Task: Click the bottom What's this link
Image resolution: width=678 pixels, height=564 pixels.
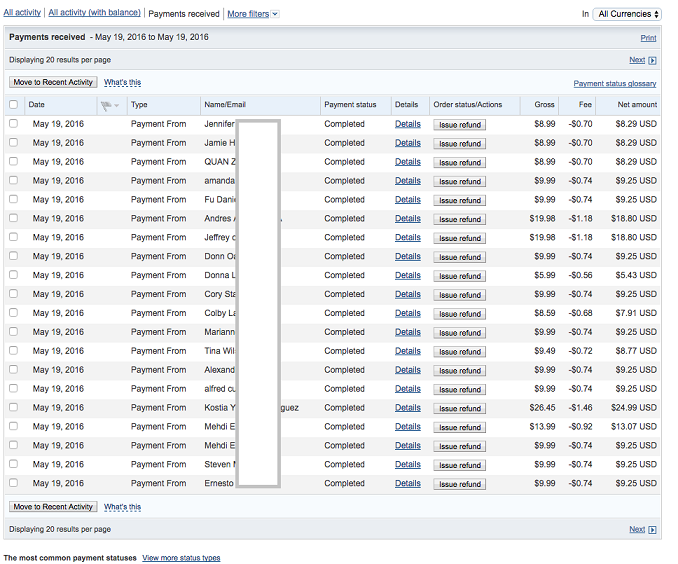Action: click(122, 507)
